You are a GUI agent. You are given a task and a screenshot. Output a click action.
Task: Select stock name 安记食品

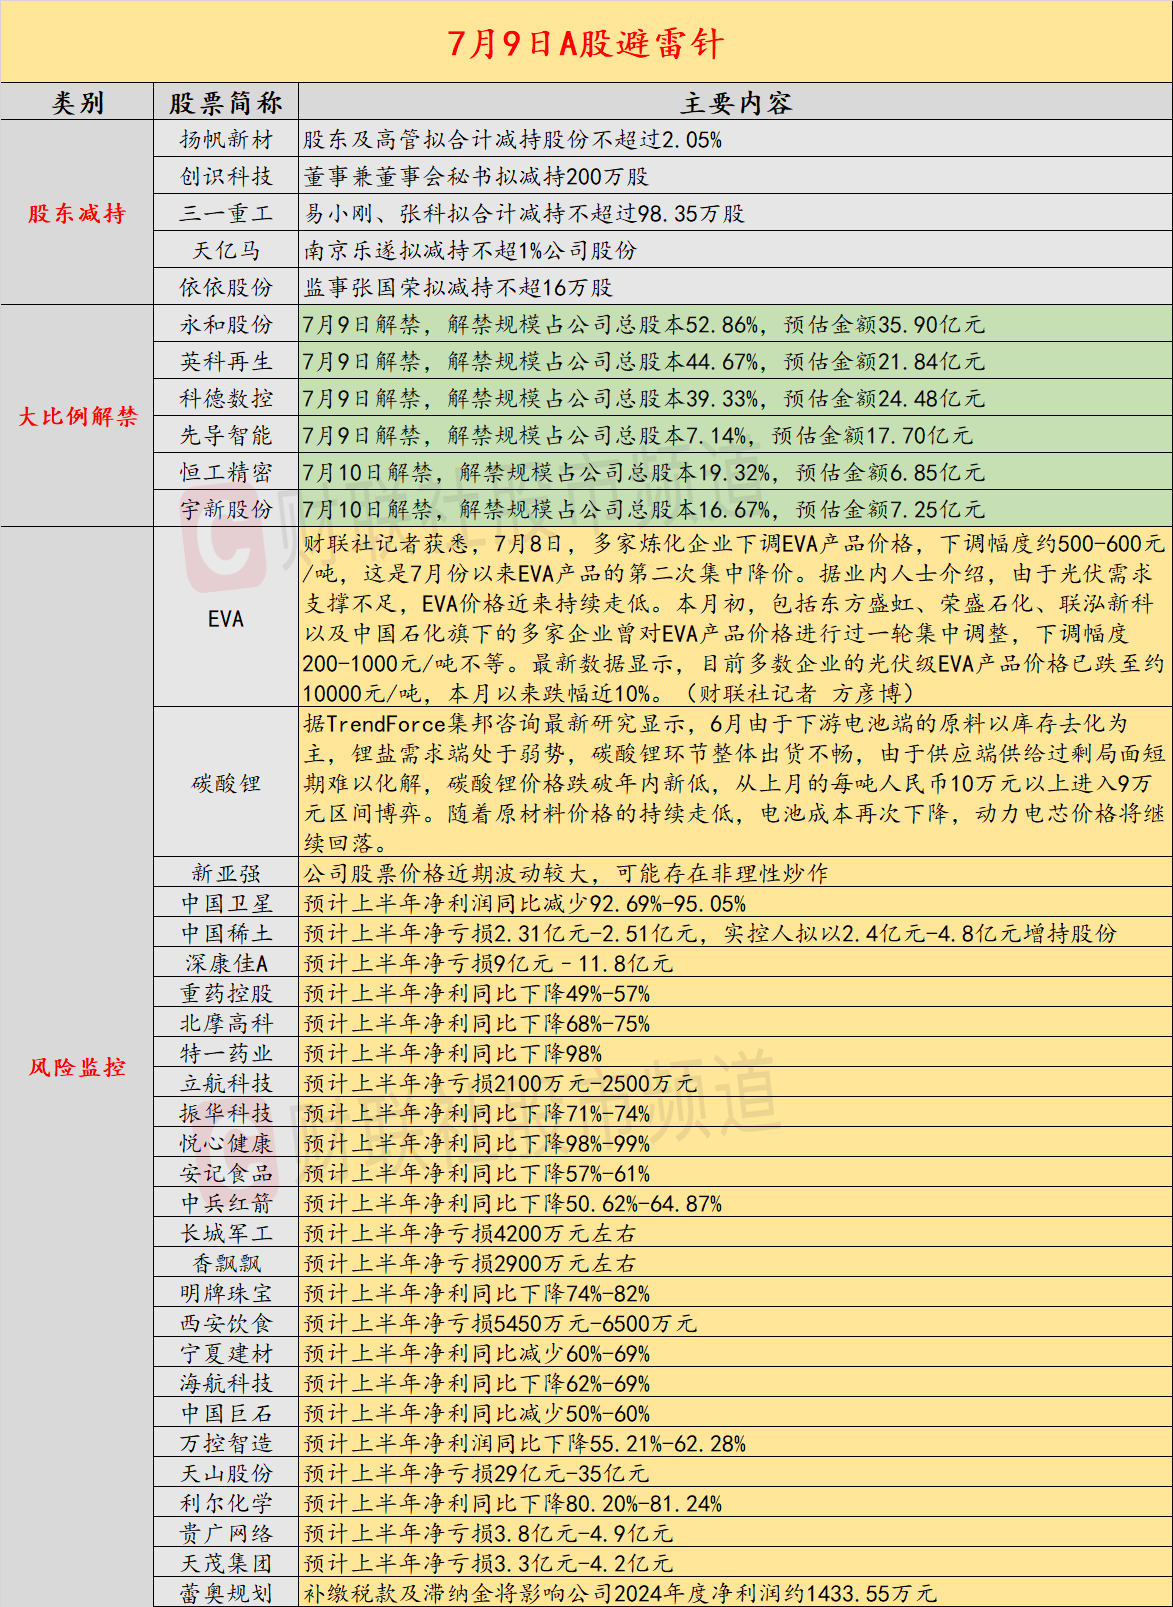226,1174
